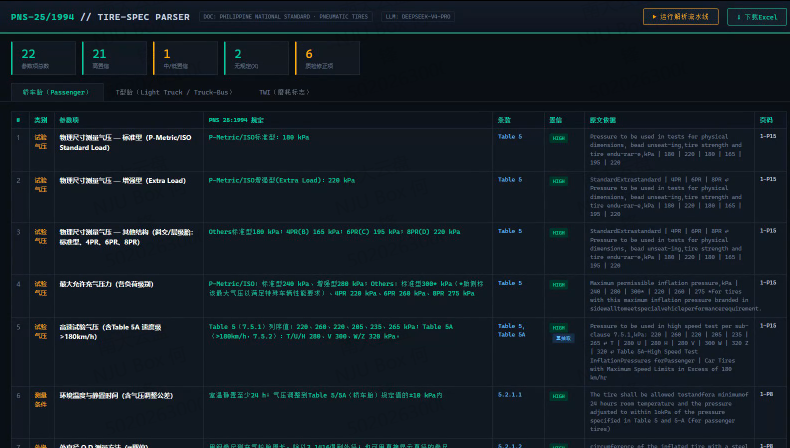This screenshot has height=448, width=790.
Task: Download the results as Excel
Action: [x=757, y=17]
